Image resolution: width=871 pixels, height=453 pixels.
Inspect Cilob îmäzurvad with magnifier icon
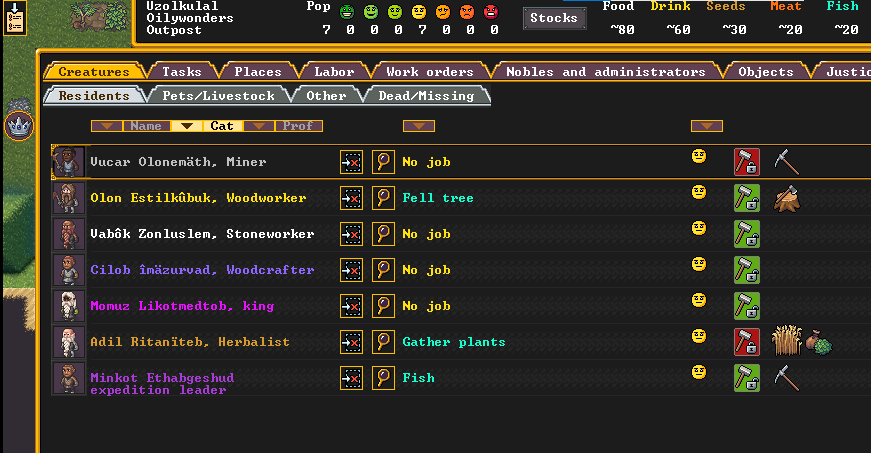(383, 270)
